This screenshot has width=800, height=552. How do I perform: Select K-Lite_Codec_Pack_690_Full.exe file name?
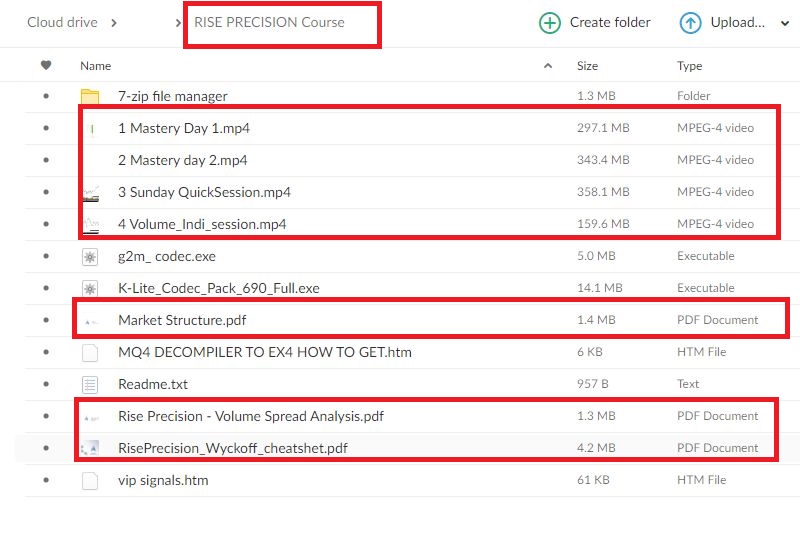click(x=219, y=288)
